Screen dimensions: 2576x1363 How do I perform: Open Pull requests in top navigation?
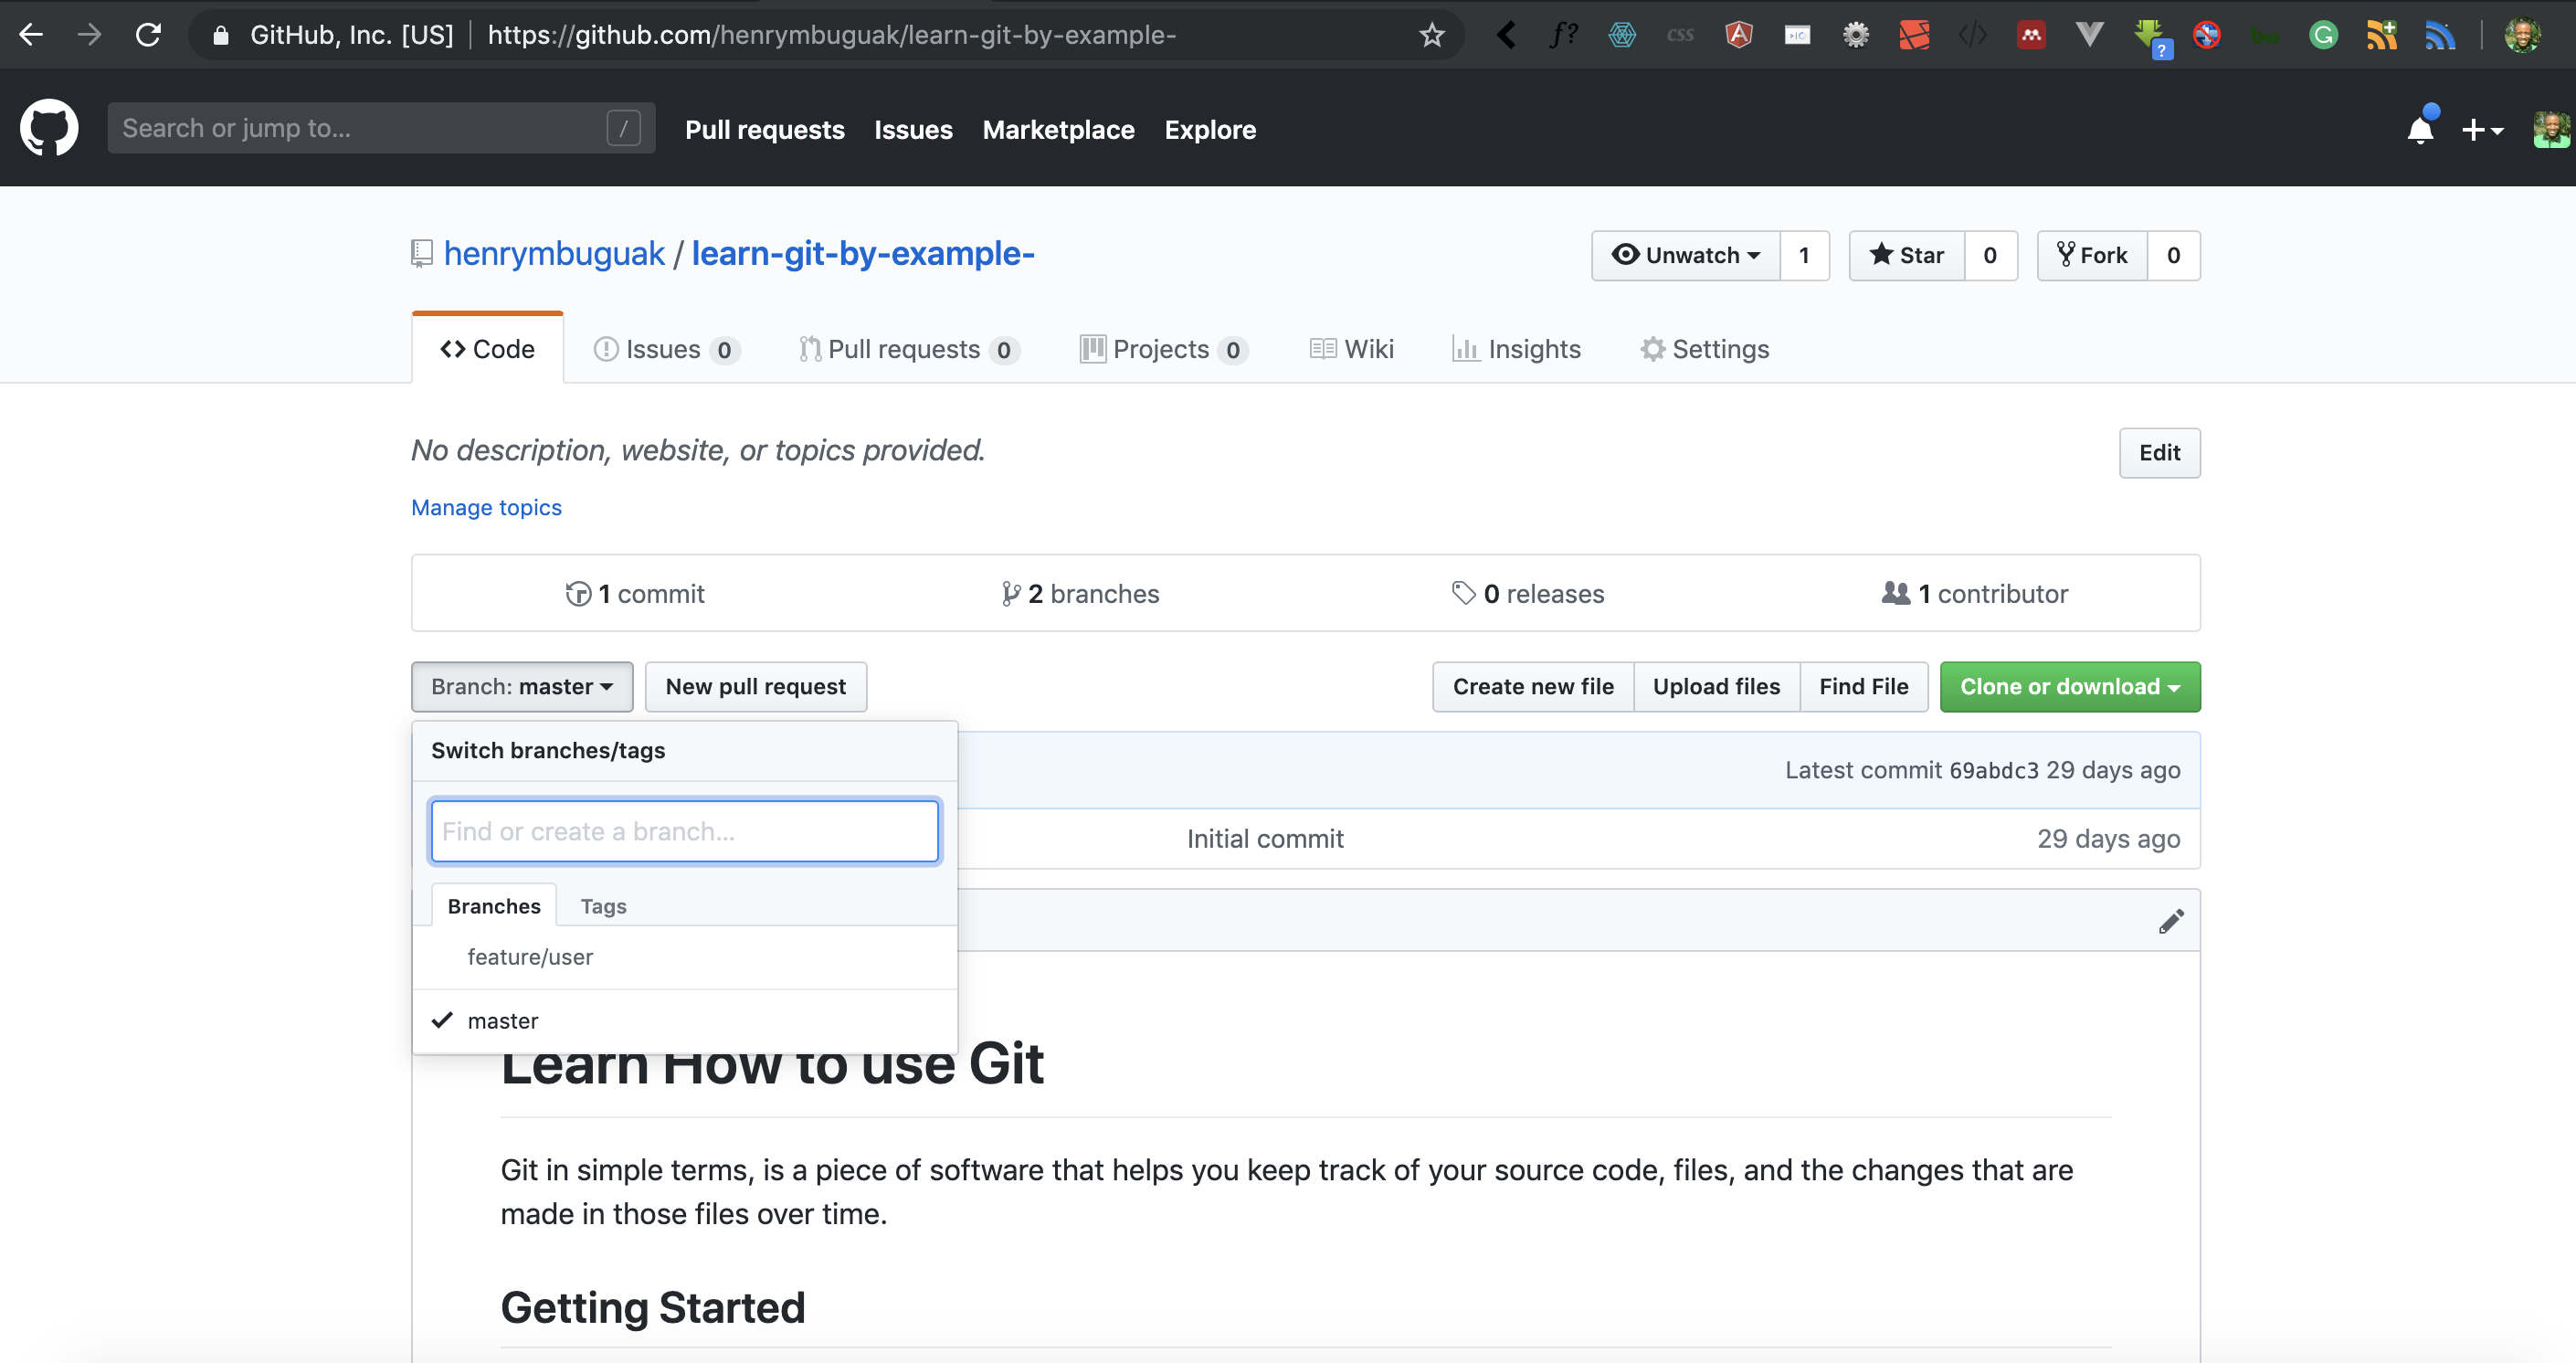click(764, 130)
